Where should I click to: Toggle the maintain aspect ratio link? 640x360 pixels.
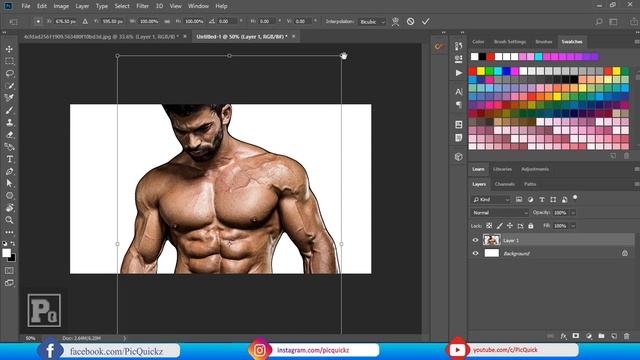[167, 21]
